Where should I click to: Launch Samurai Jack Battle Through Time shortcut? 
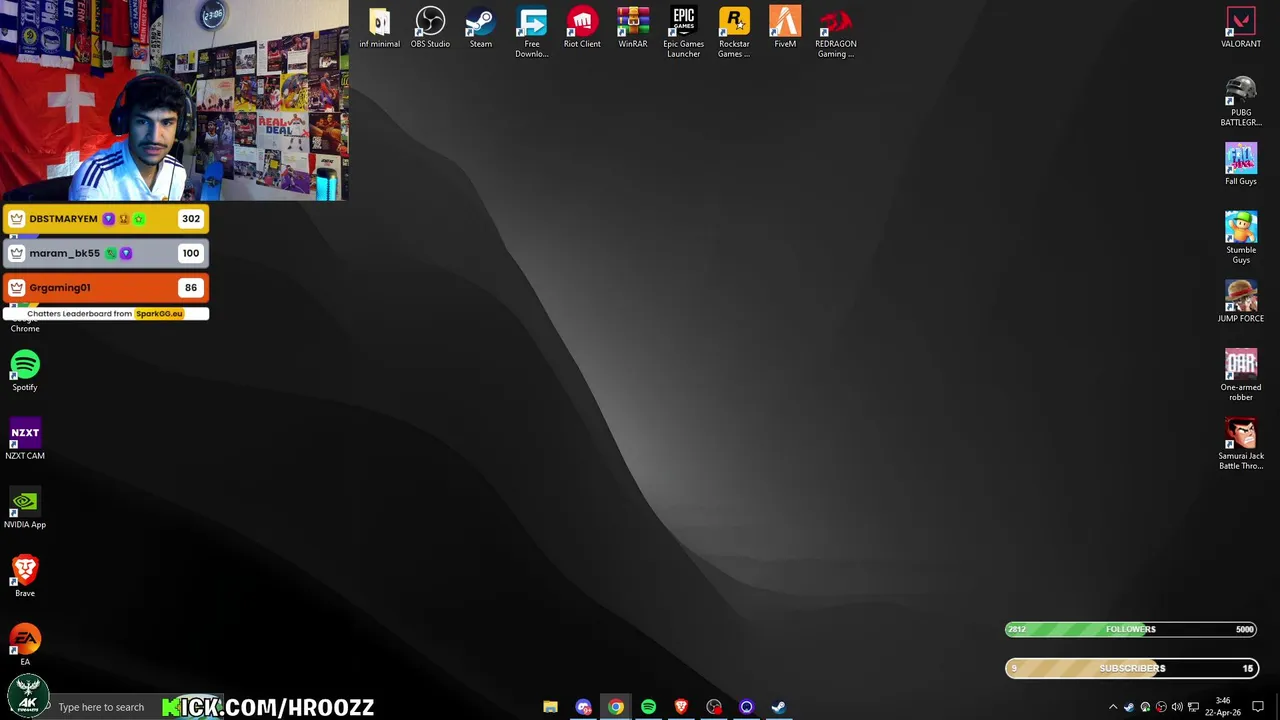(1241, 444)
